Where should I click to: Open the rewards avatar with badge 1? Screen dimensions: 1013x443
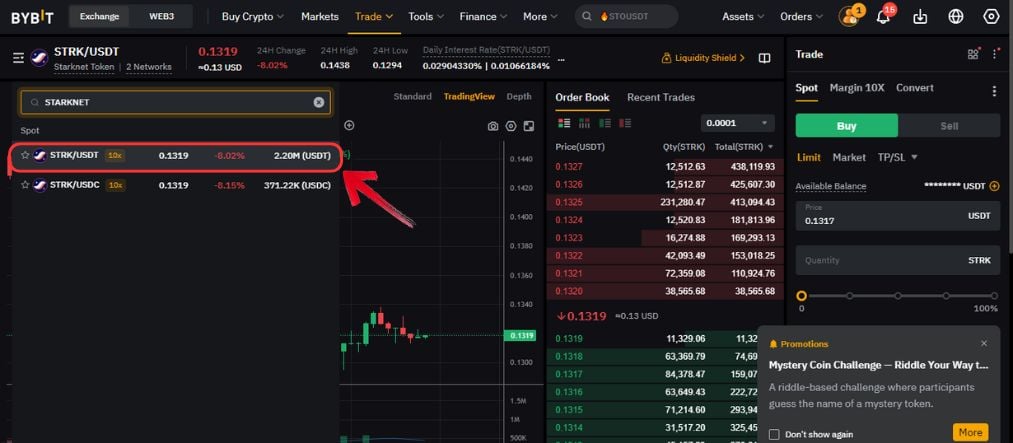point(850,16)
